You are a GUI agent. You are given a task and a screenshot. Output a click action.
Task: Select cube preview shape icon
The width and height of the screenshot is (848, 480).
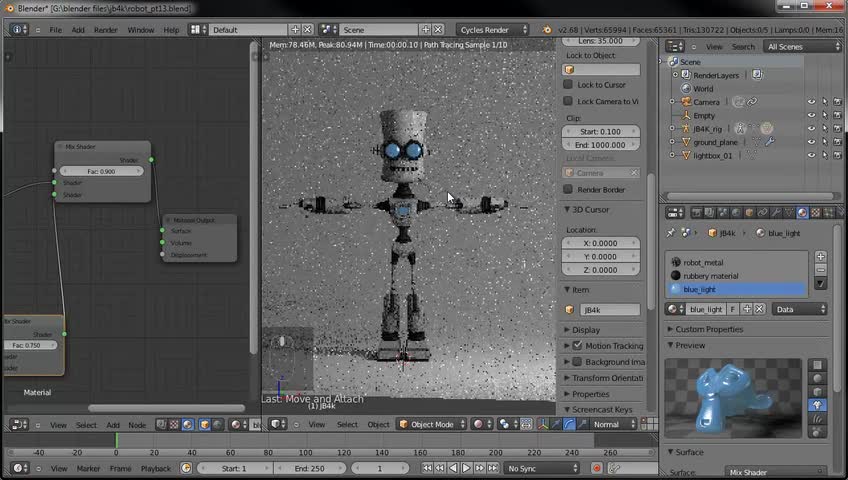point(817,391)
